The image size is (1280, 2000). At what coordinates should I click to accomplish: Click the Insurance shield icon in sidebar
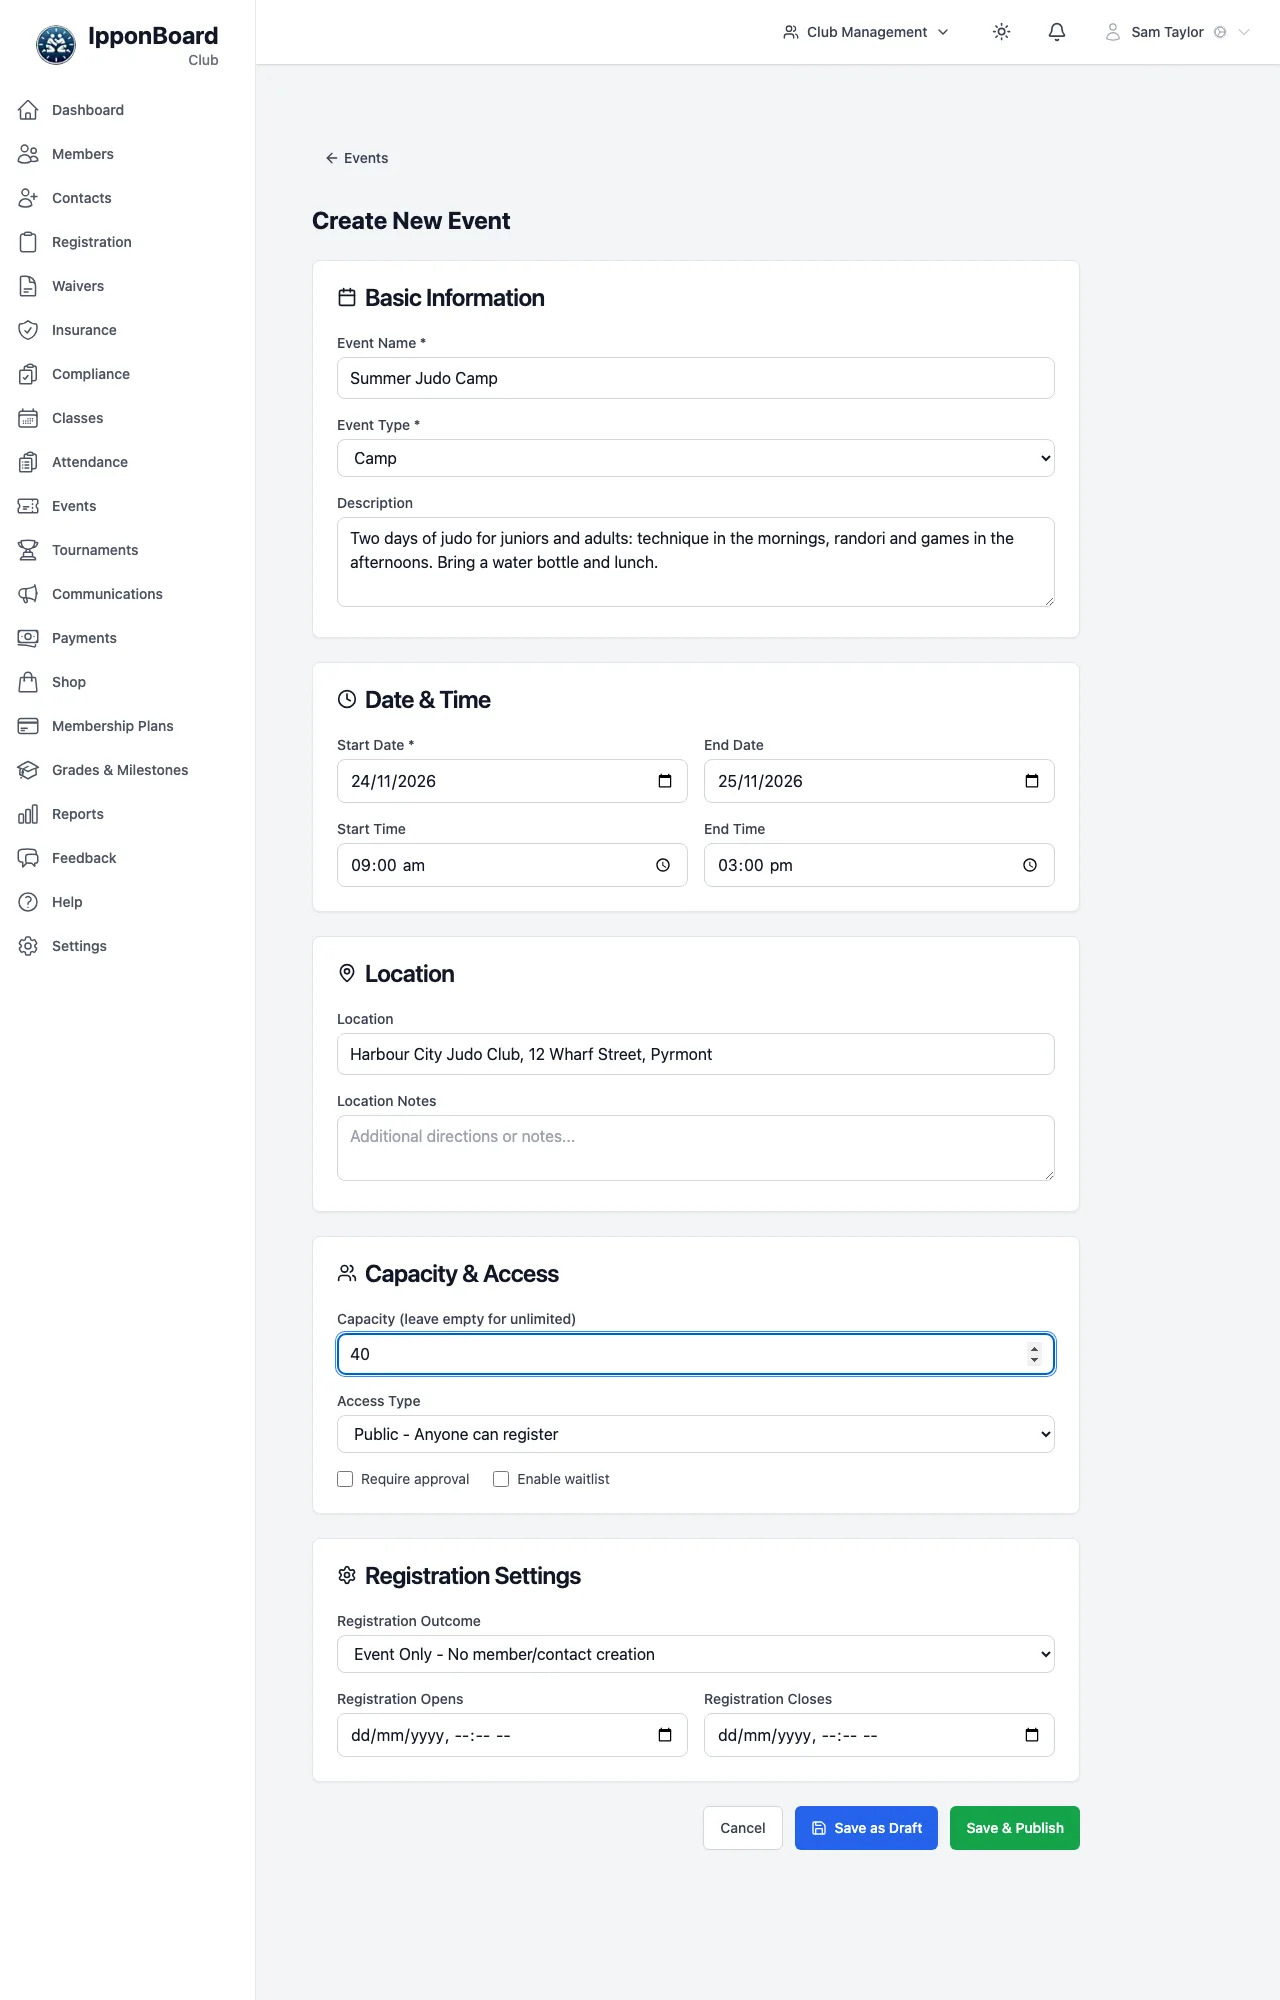(28, 330)
